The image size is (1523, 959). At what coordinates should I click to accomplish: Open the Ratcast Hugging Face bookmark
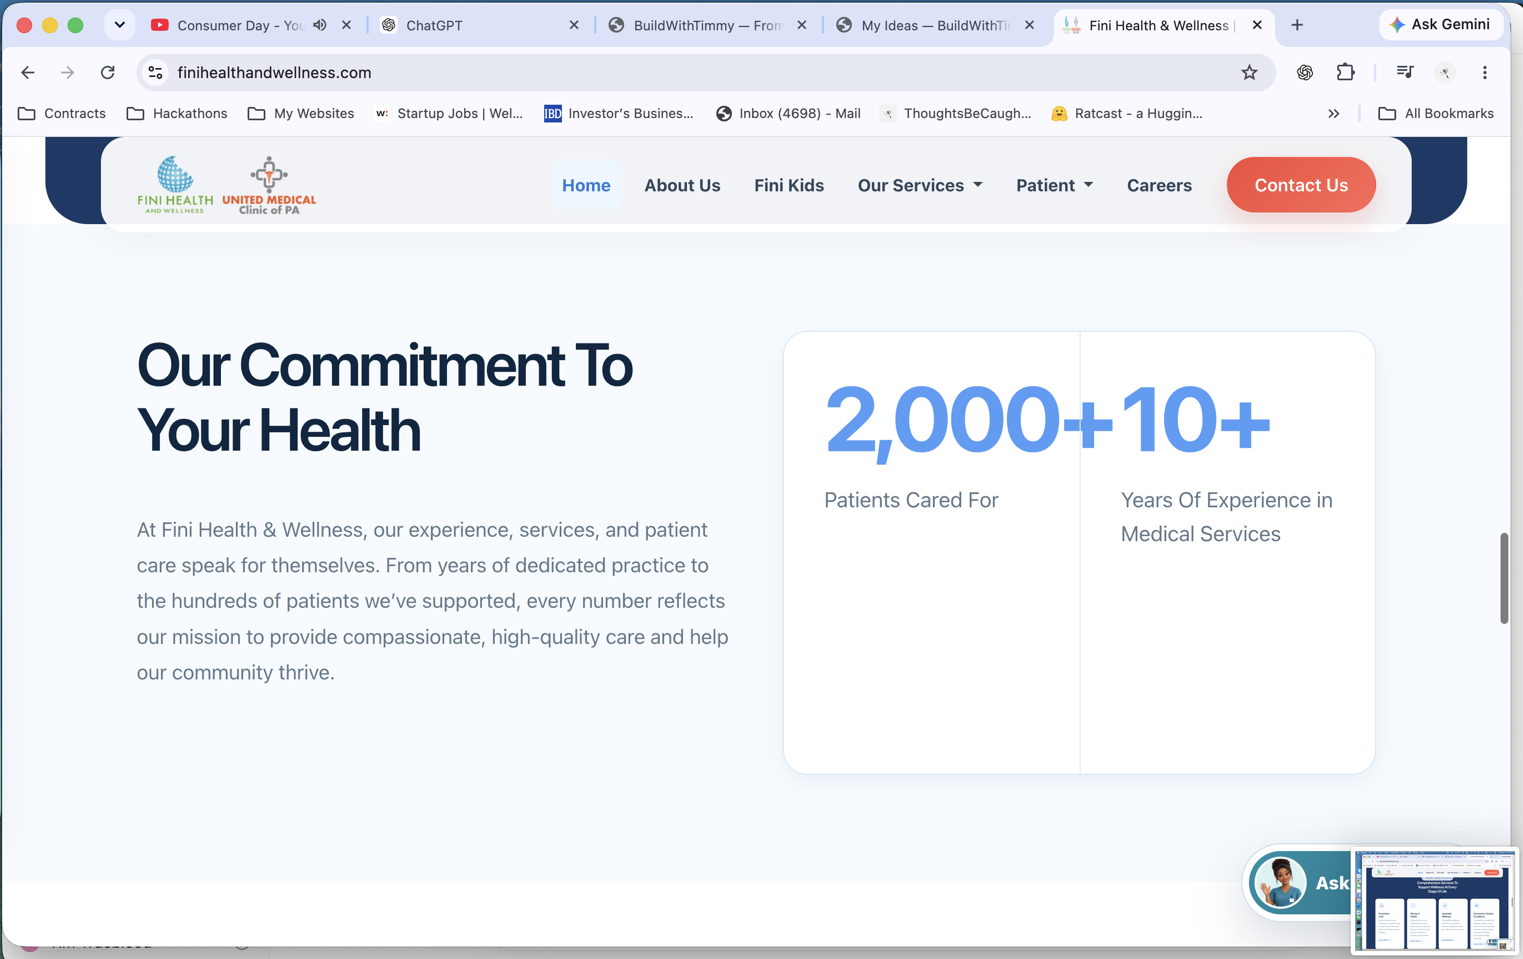[x=1127, y=114]
